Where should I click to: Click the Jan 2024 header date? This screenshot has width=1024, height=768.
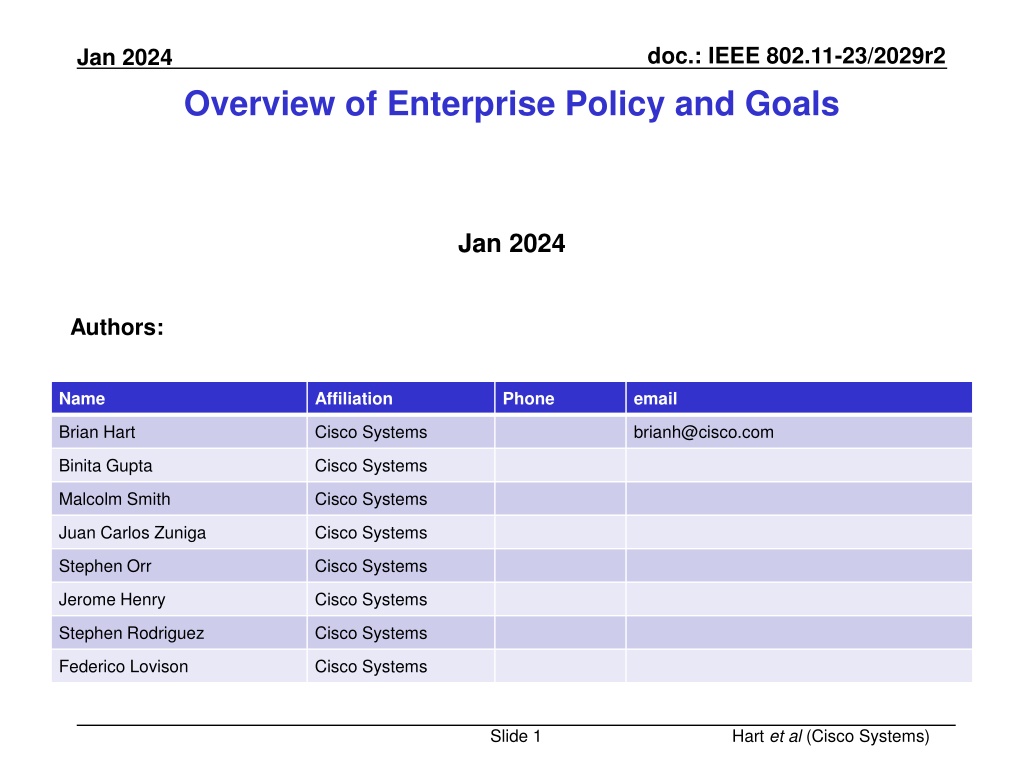(x=124, y=57)
